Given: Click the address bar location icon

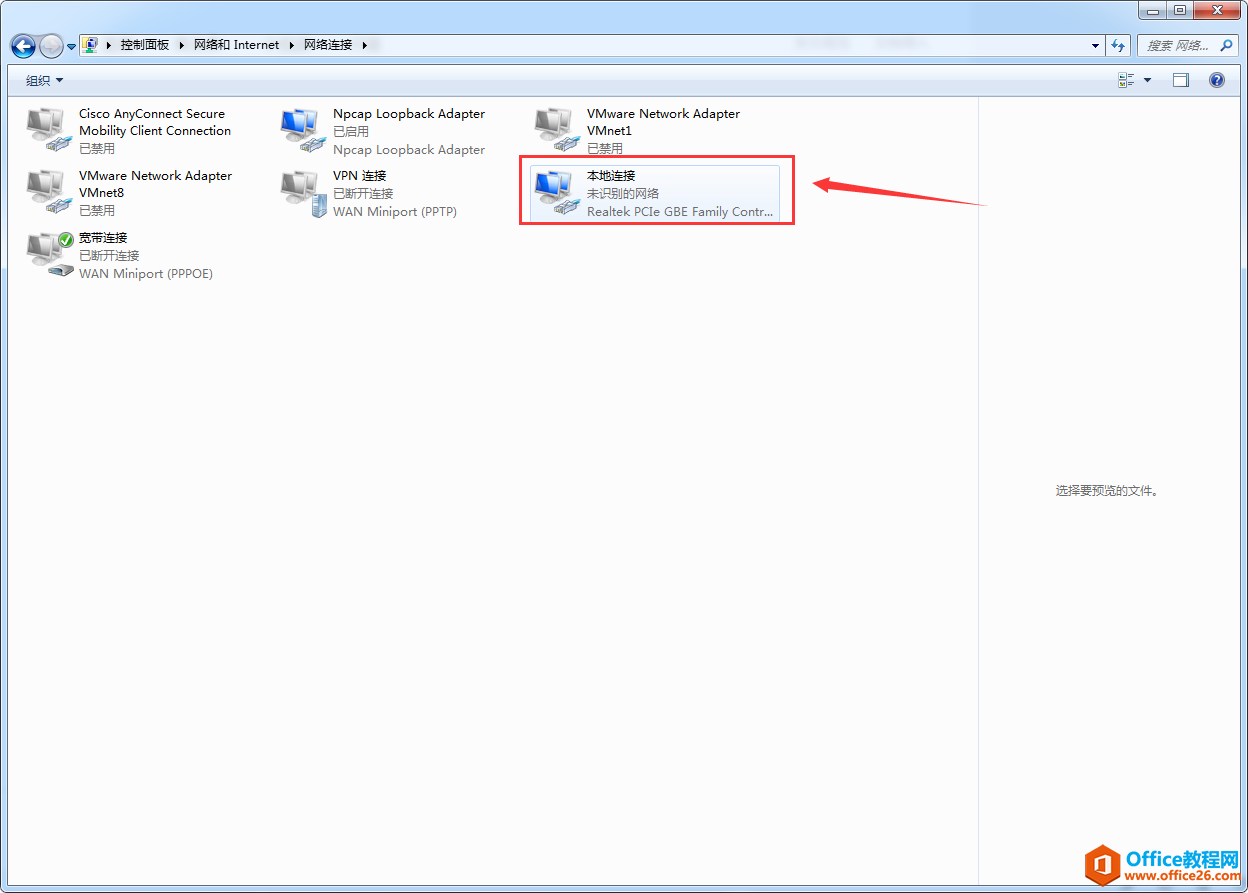Looking at the screenshot, I should pos(90,45).
